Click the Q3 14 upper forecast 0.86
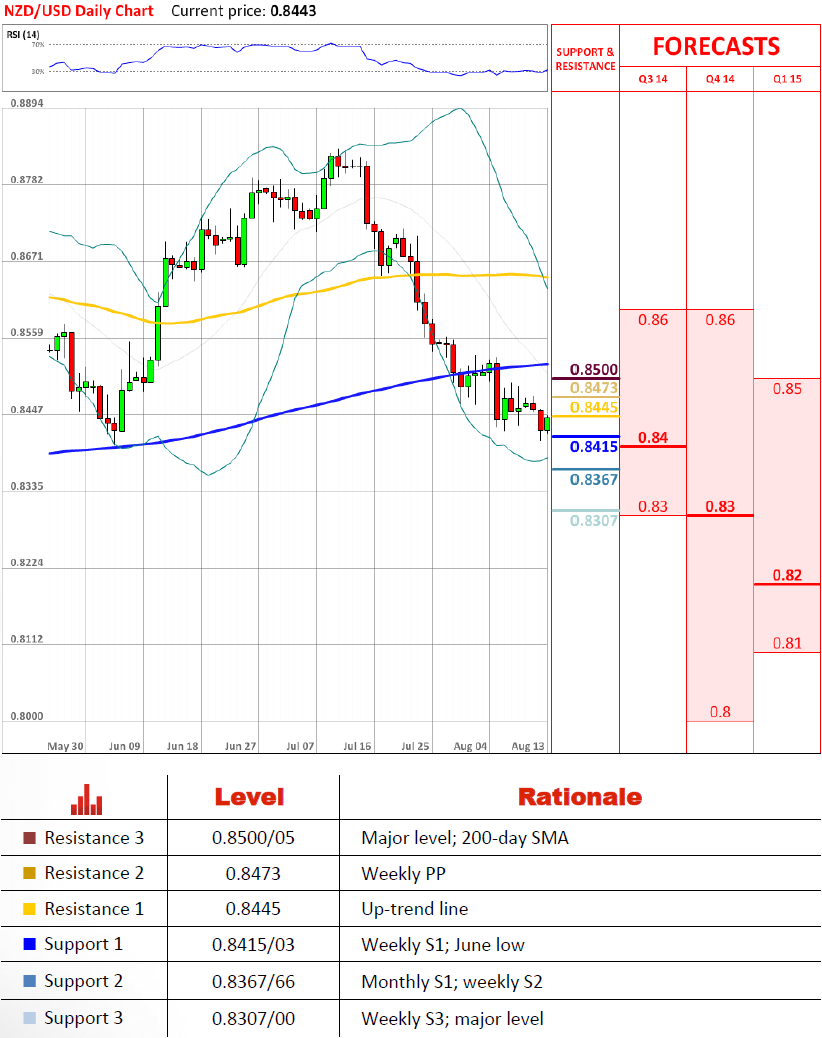 coord(653,320)
